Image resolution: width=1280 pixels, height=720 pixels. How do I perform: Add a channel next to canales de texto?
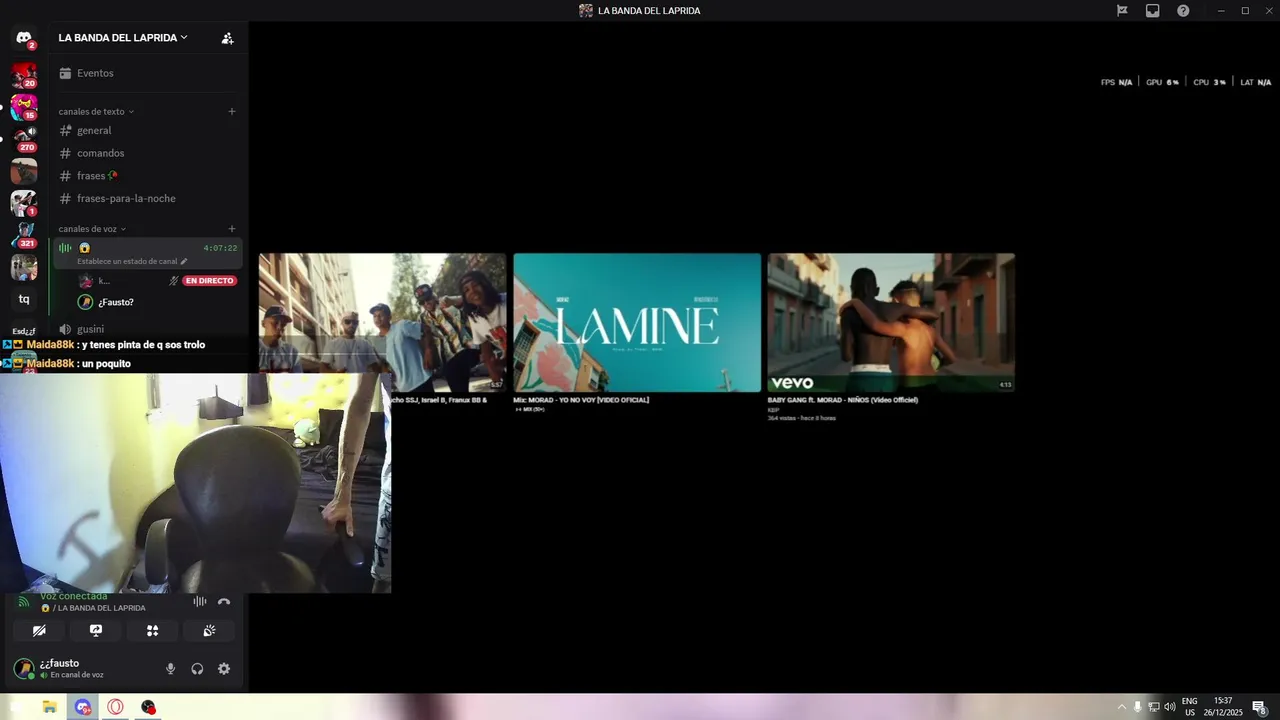click(x=232, y=111)
